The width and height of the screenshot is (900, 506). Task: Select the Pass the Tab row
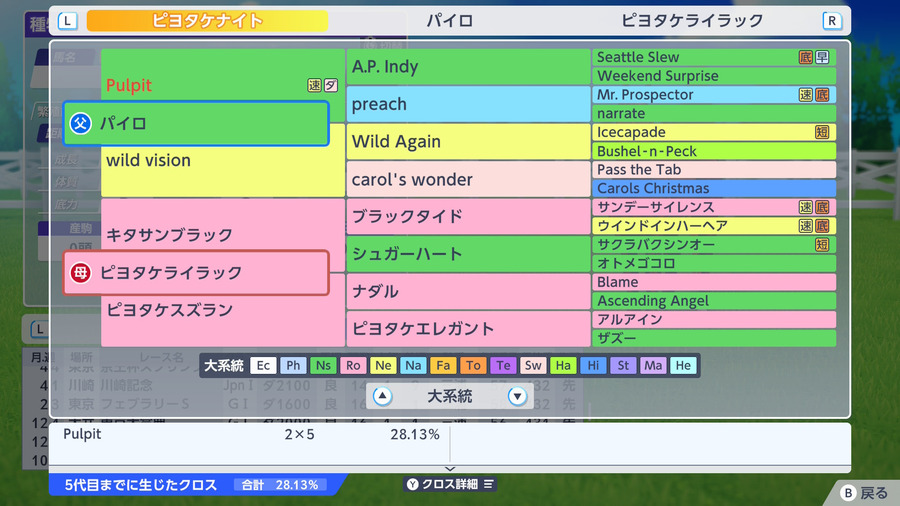[x=714, y=170]
